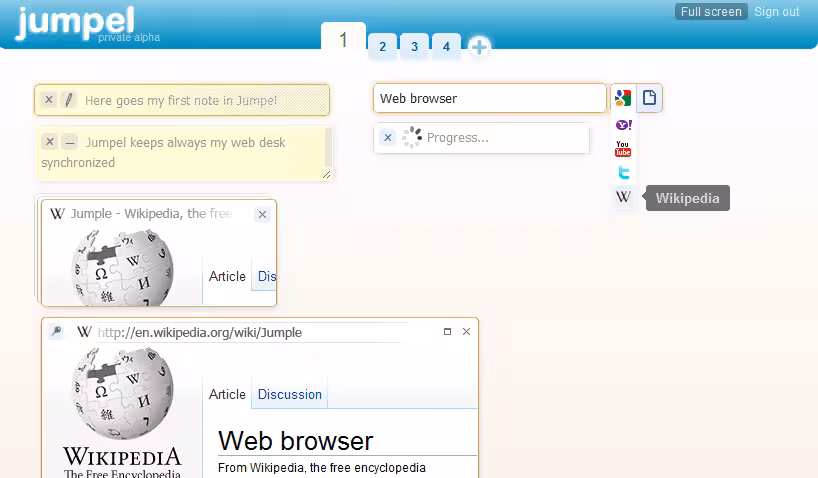Screen dimensions: 818x478
Task: Open the Google search engine selector
Action: pos(623,98)
